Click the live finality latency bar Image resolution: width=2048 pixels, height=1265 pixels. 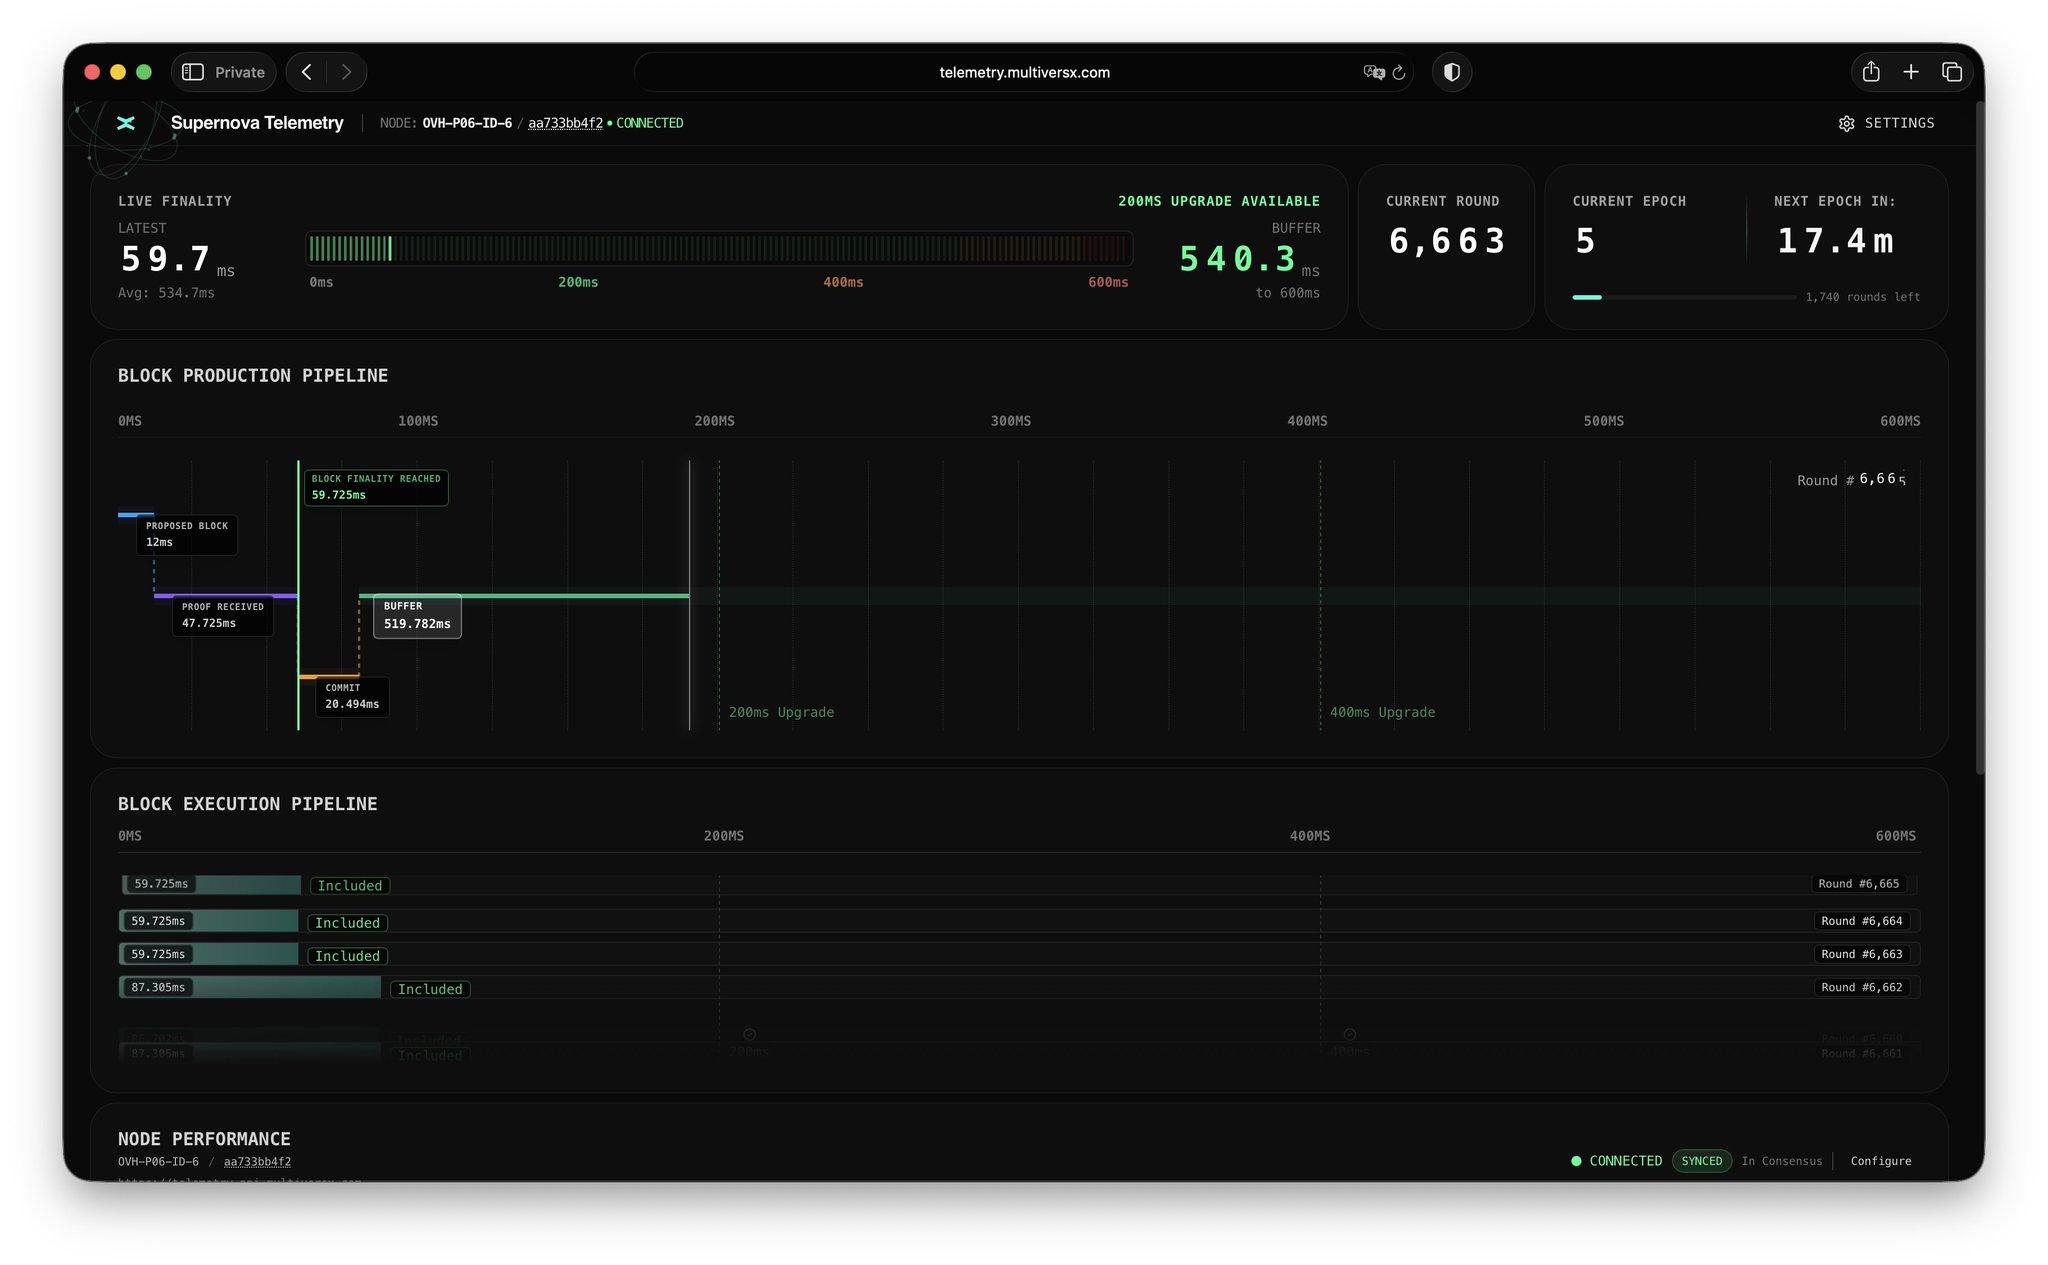tap(718, 248)
